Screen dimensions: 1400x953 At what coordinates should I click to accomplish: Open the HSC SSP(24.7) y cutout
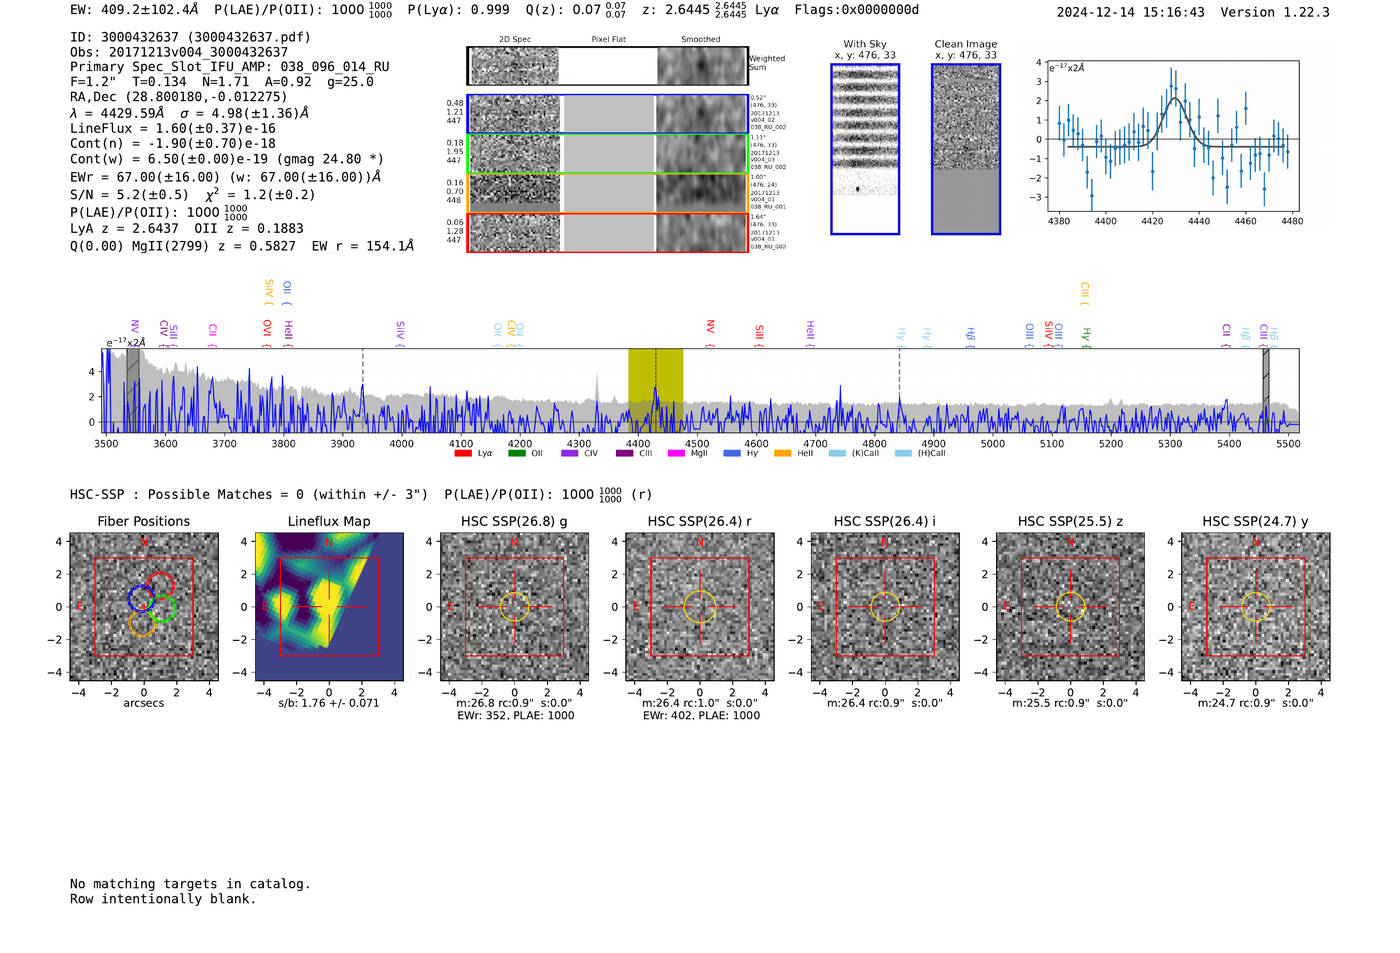pyautogui.click(x=1256, y=607)
